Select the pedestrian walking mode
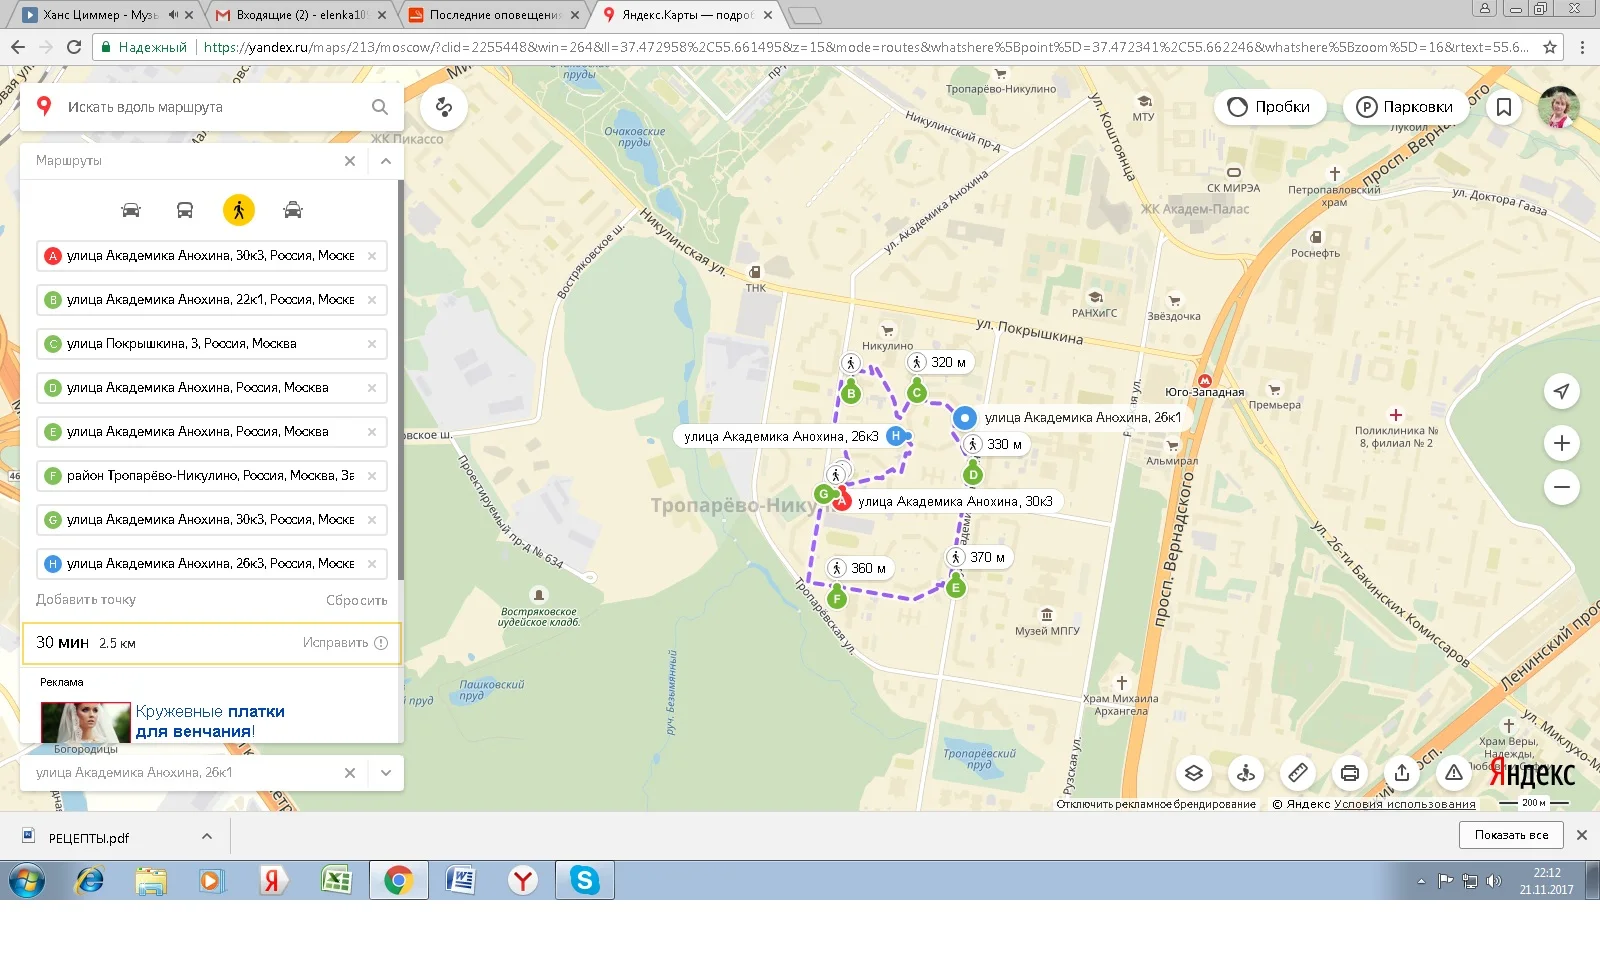 (x=238, y=210)
